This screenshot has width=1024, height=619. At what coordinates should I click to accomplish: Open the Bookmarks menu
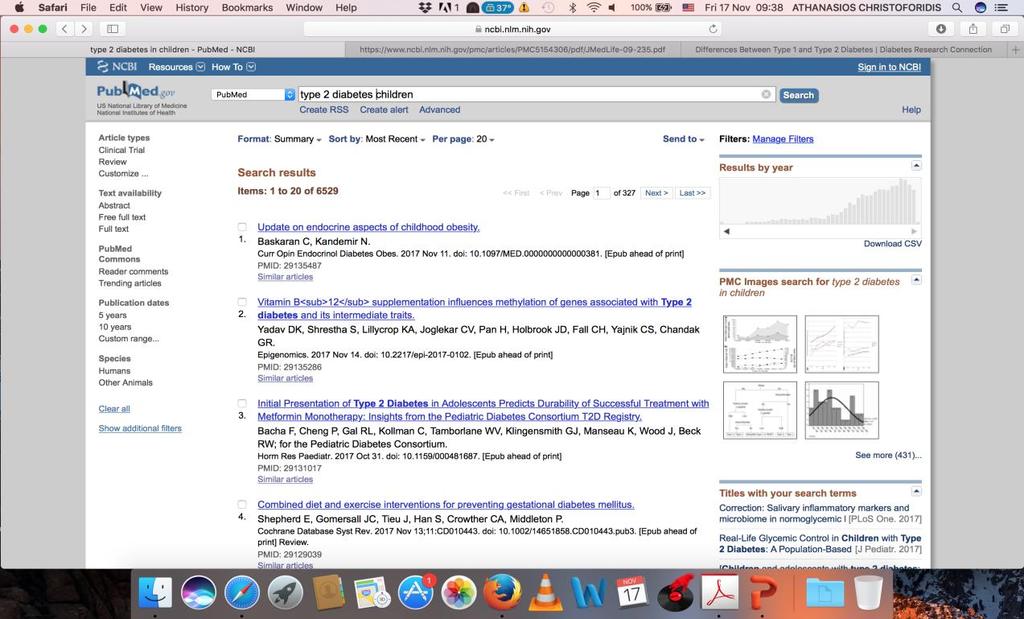pyautogui.click(x=247, y=8)
